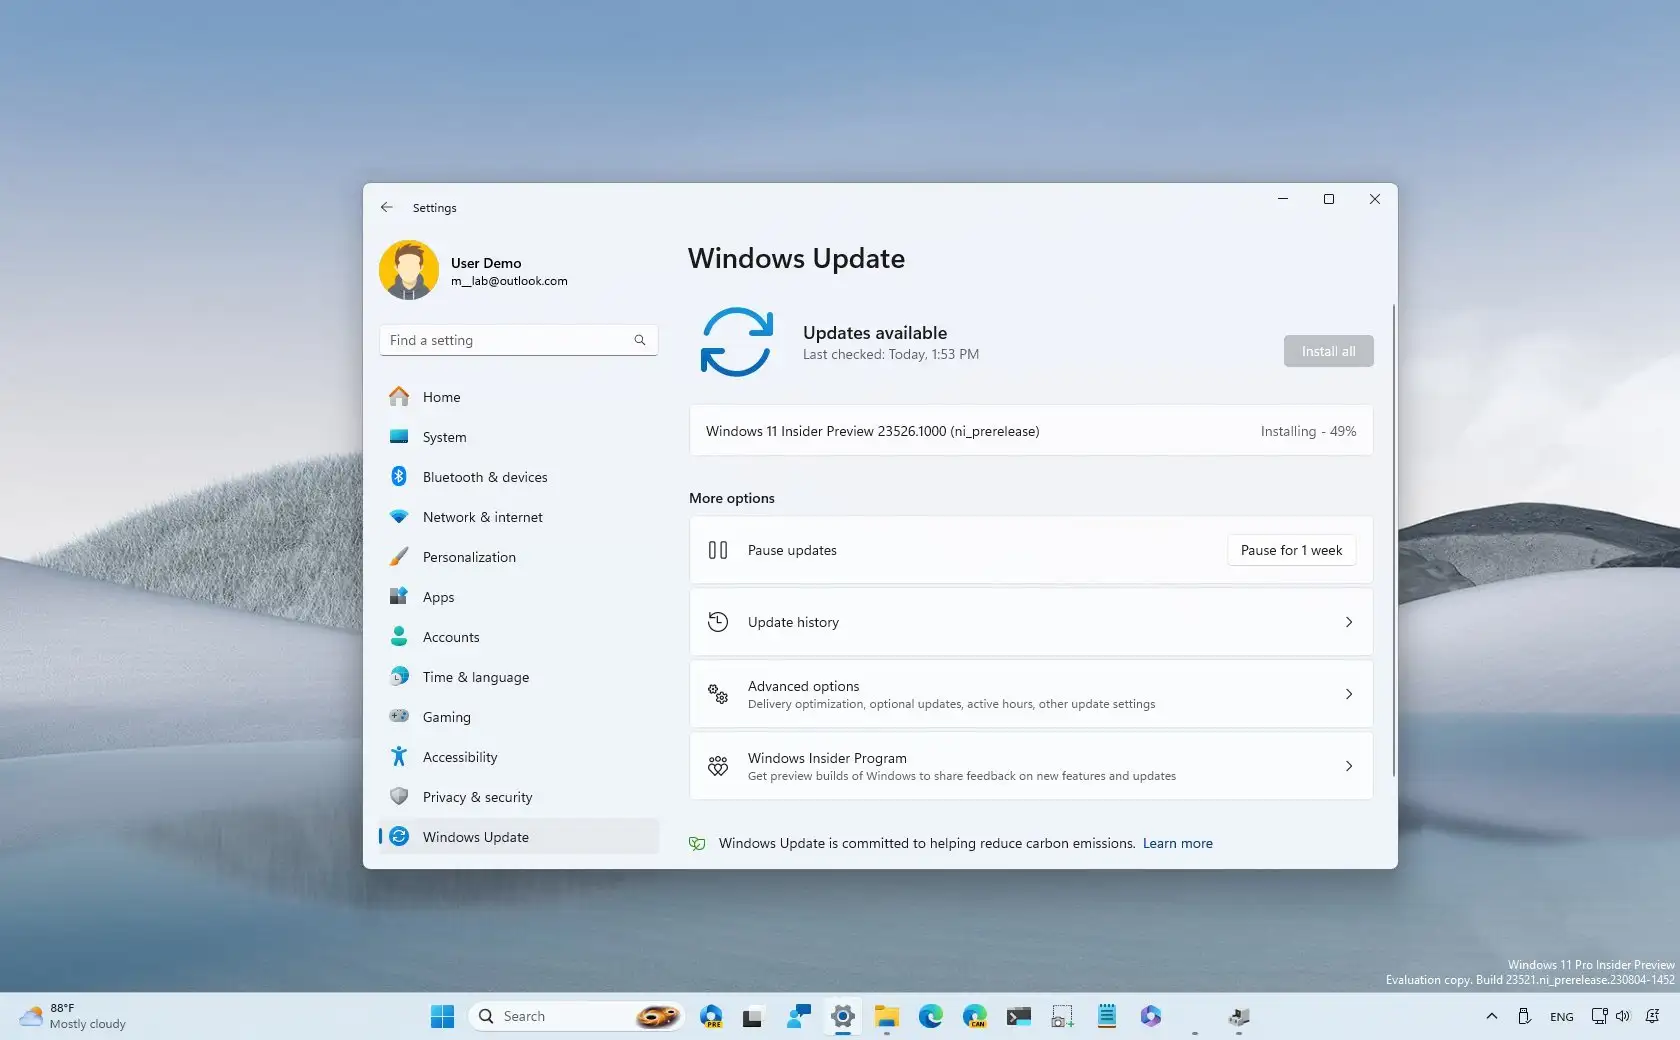
Task: Expand the Update history row chevron
Action: [1348, 622]
